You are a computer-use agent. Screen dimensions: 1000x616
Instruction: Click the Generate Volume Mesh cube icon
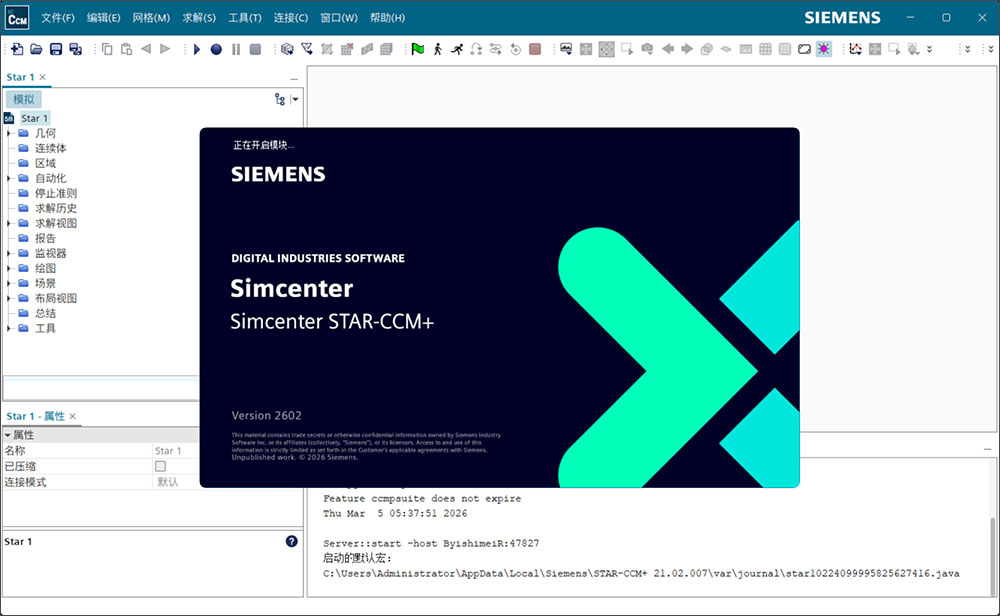386,49
